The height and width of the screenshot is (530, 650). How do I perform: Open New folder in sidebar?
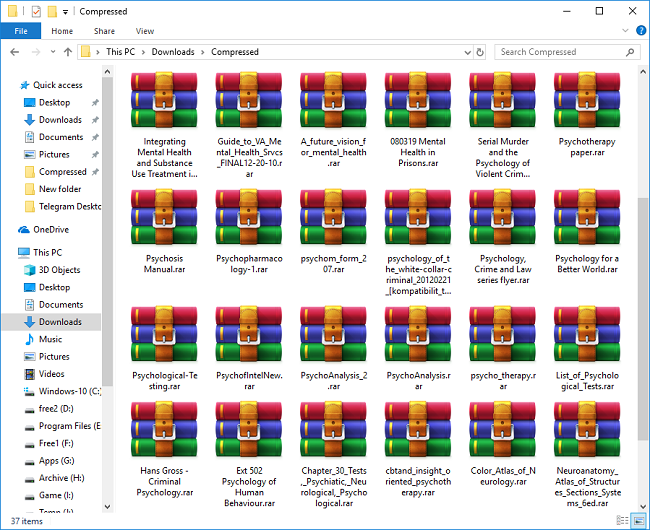[x=60, y=189]
